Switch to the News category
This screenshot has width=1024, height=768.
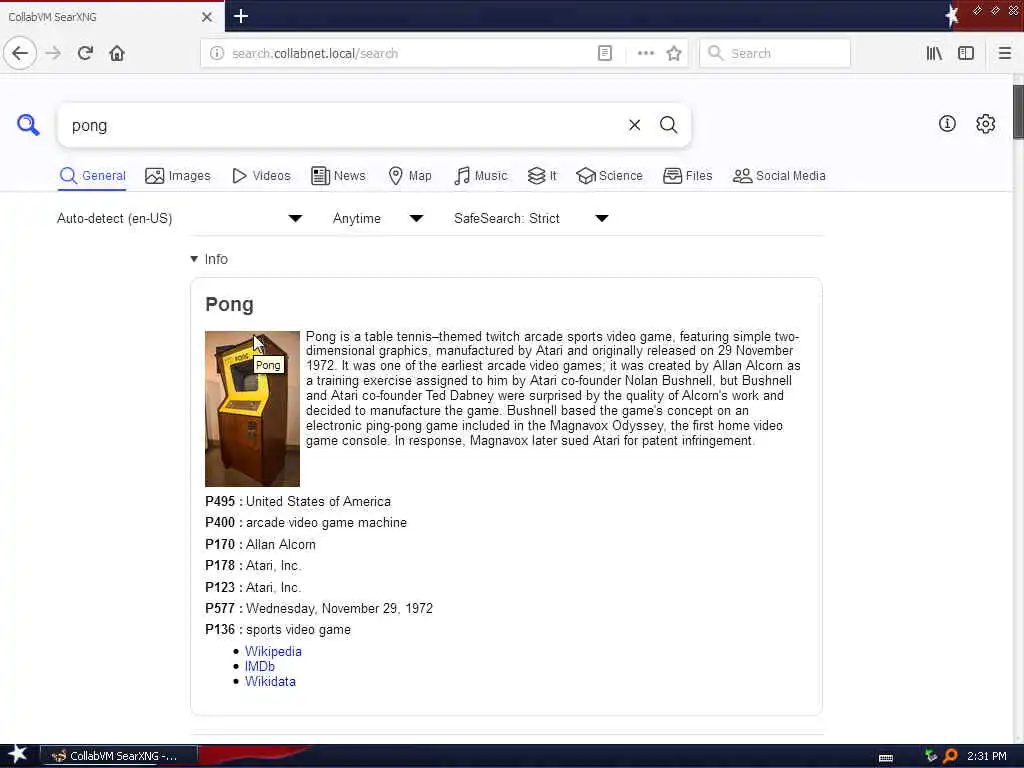pyautogui.click(x=338, y=176)
